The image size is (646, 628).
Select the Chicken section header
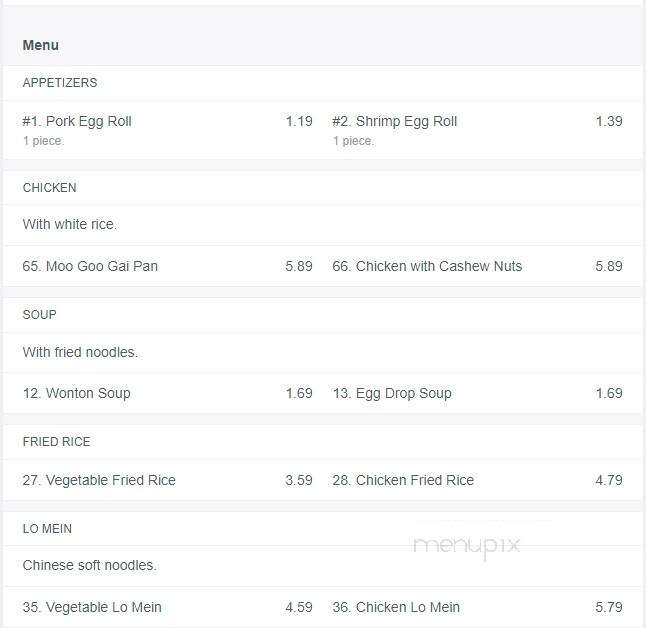click(x=50, y=188)
